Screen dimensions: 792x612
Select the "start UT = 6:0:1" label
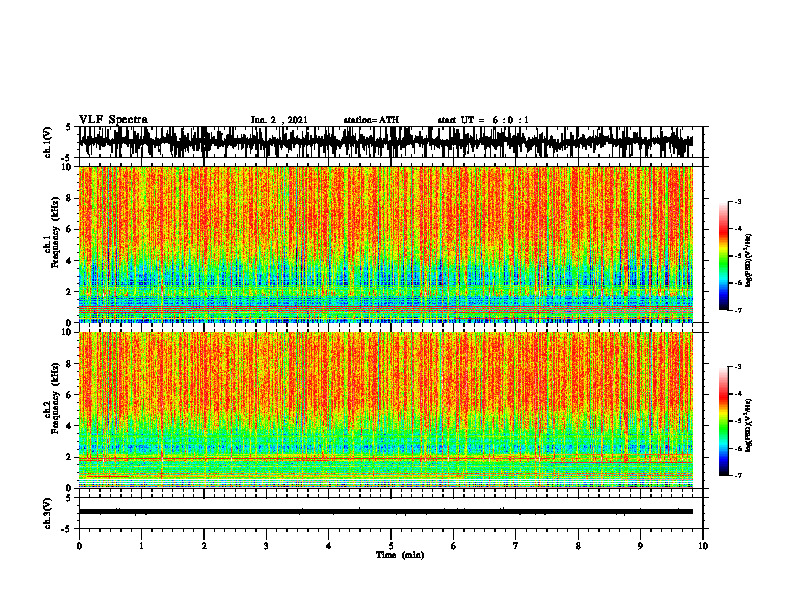(x=483, y=120)
